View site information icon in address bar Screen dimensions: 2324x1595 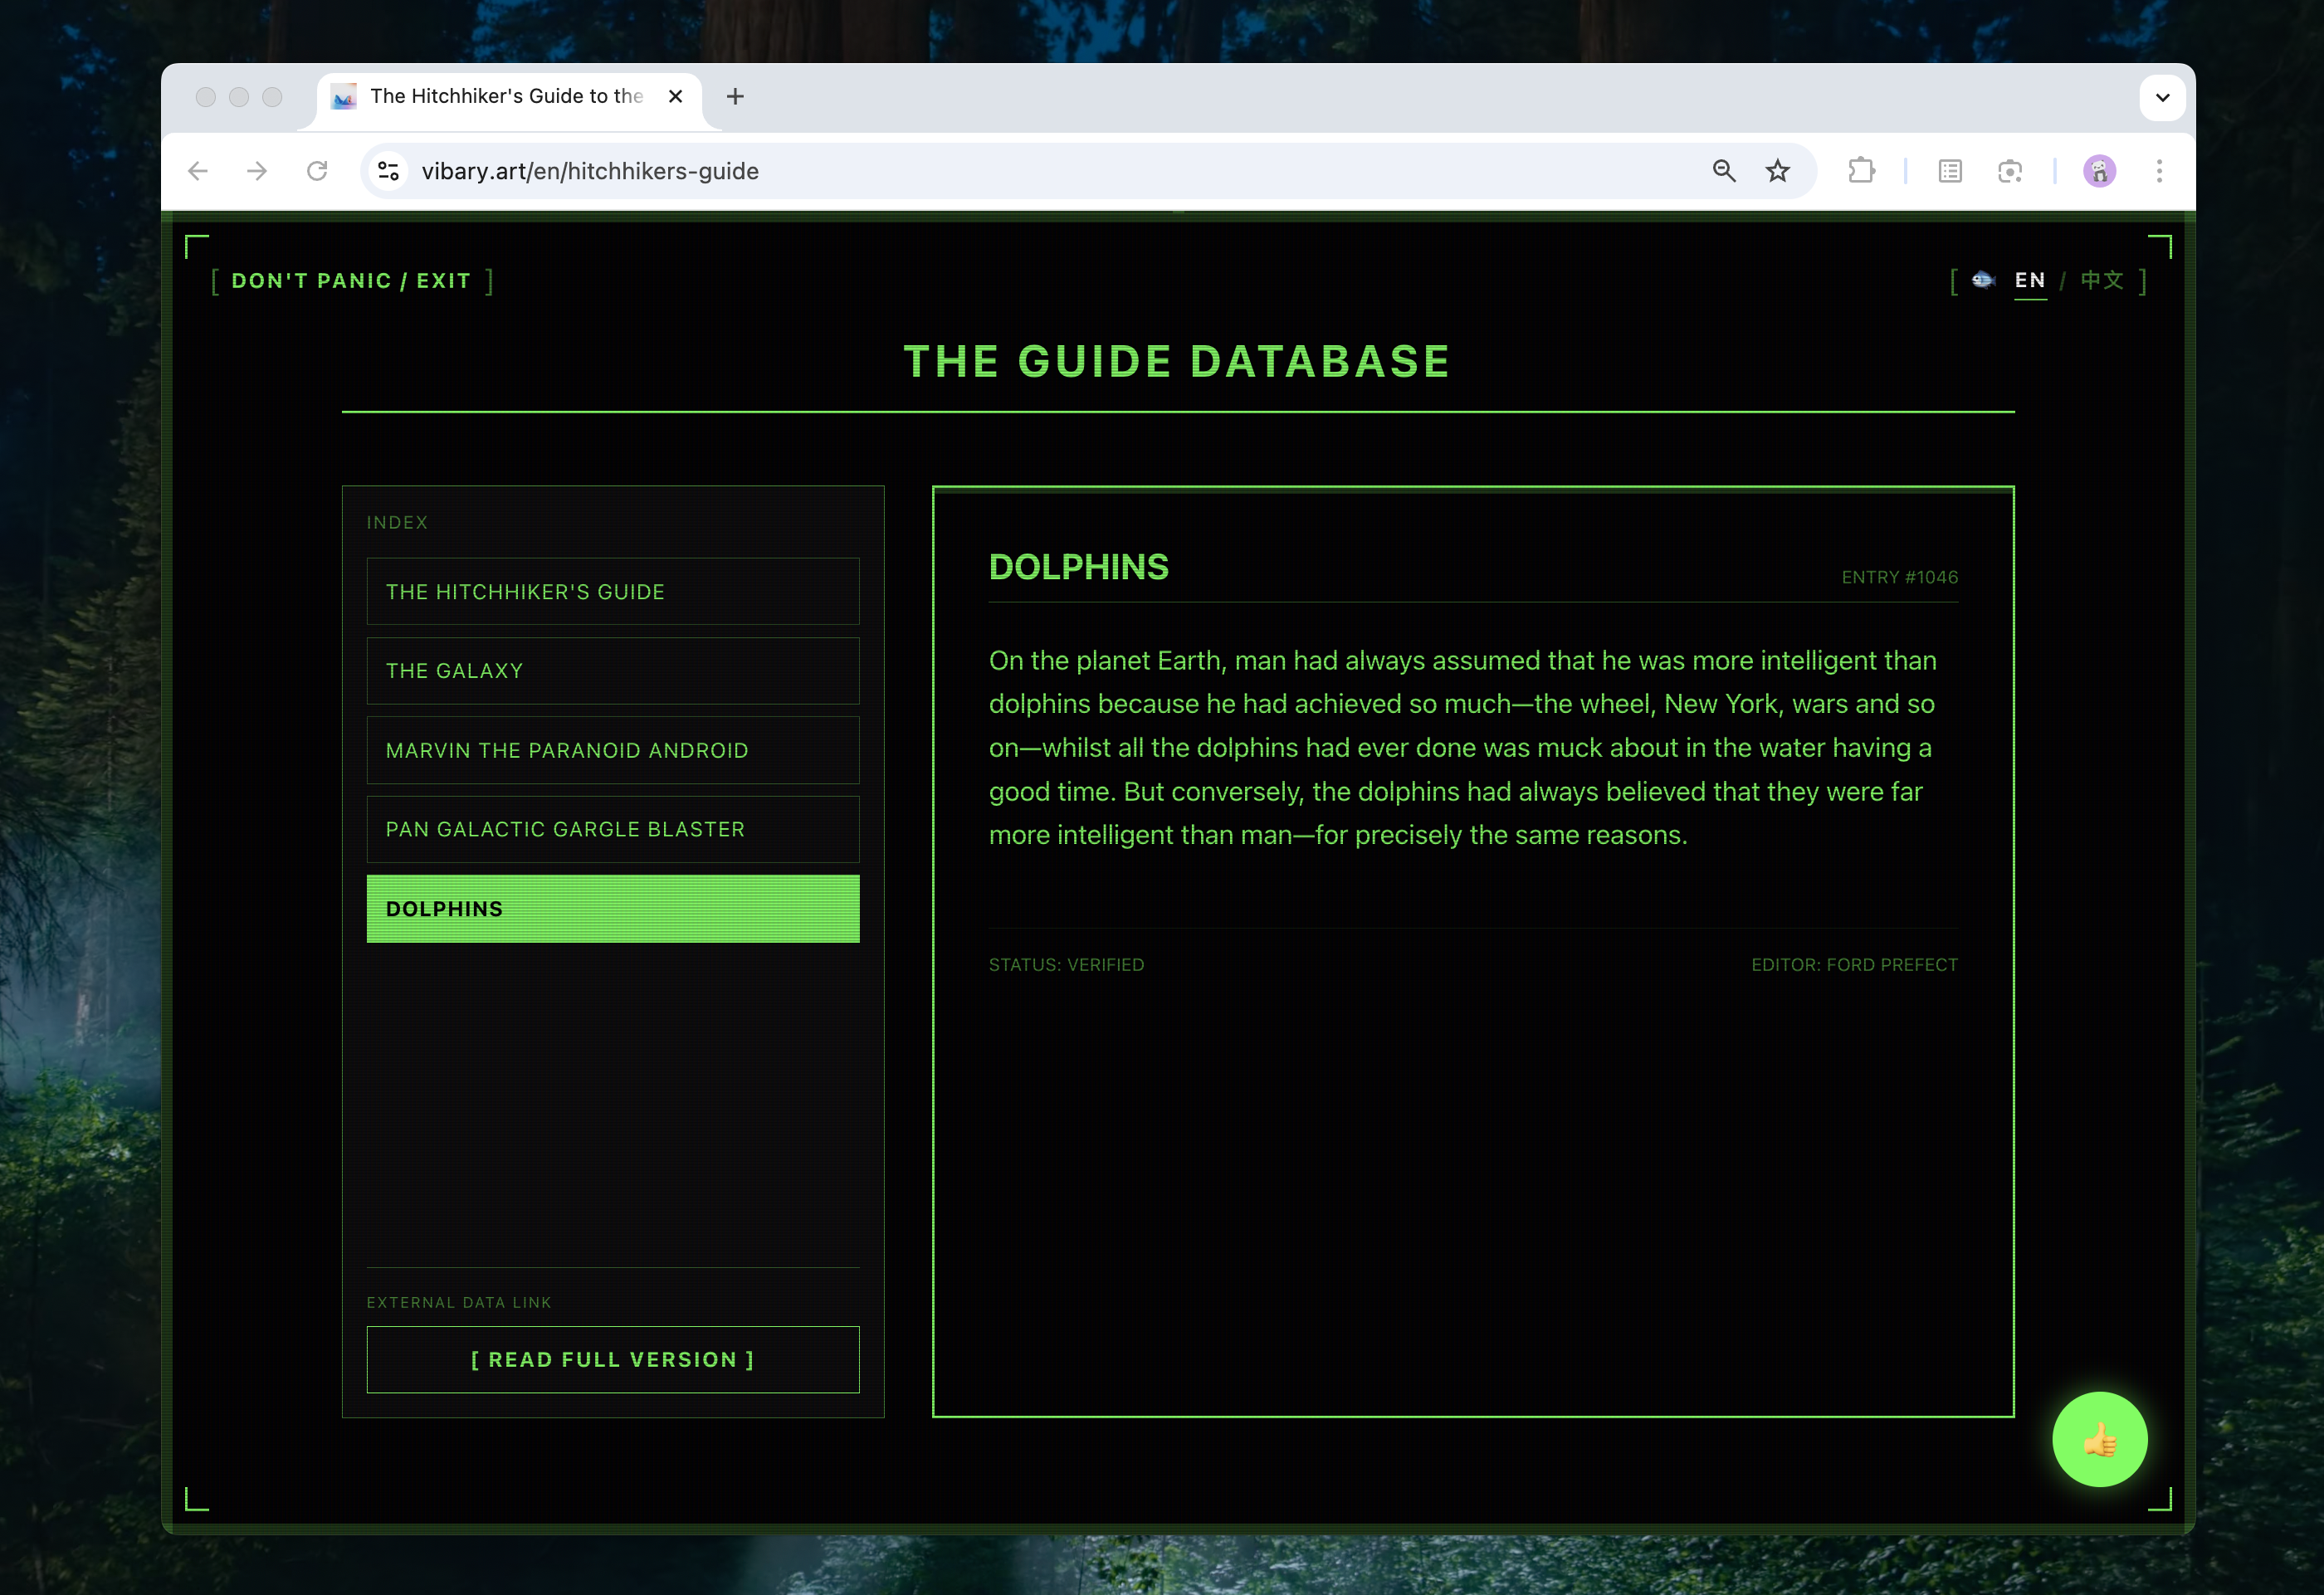(389, 171)
